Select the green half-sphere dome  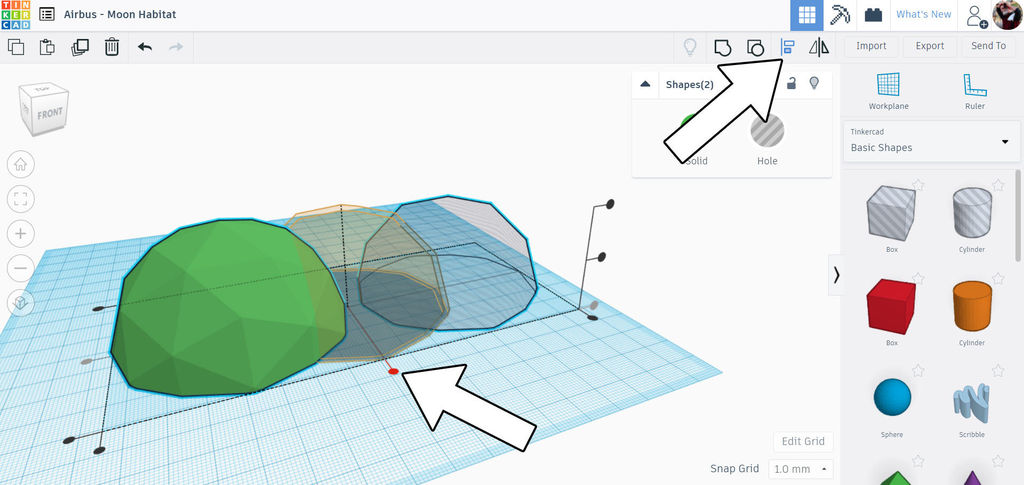(x=229, y=307)
